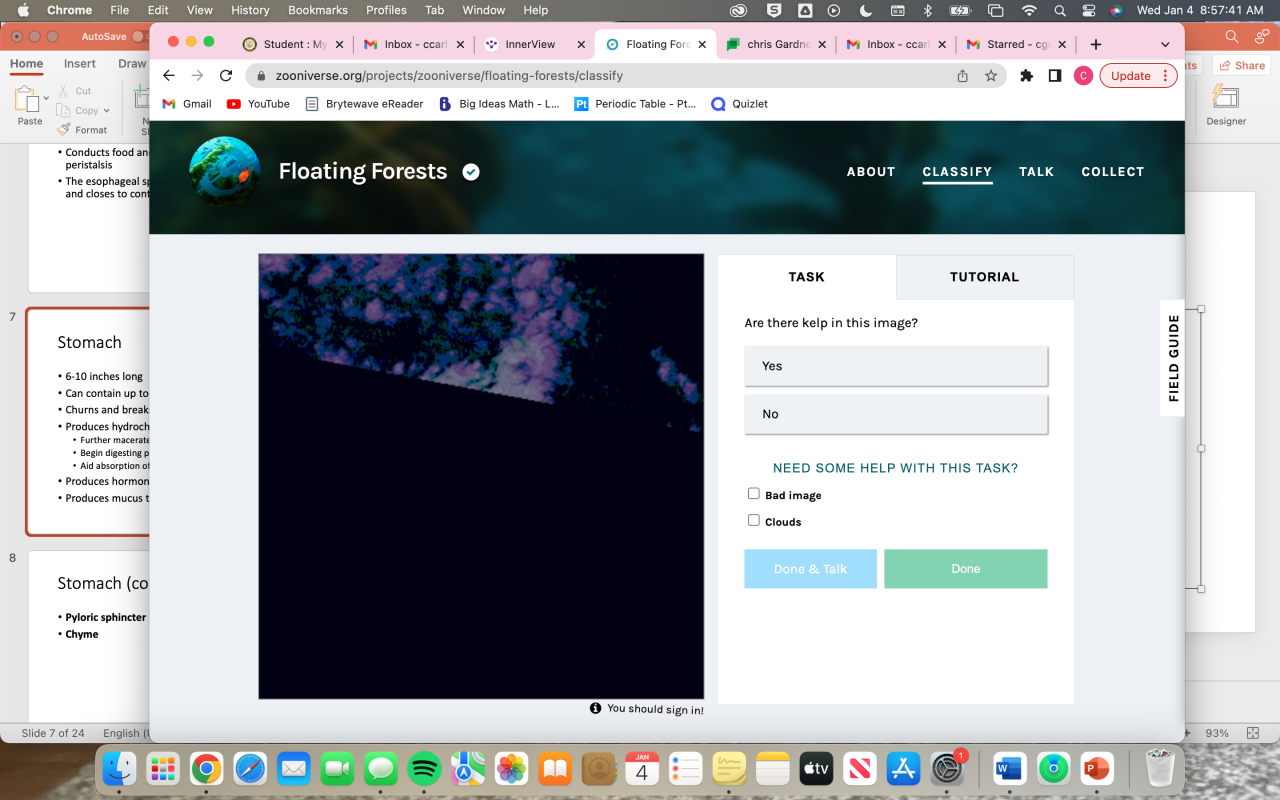Switch to the Tutorial tab
The width and height of the screenshot is (1280, 800).
985,277
